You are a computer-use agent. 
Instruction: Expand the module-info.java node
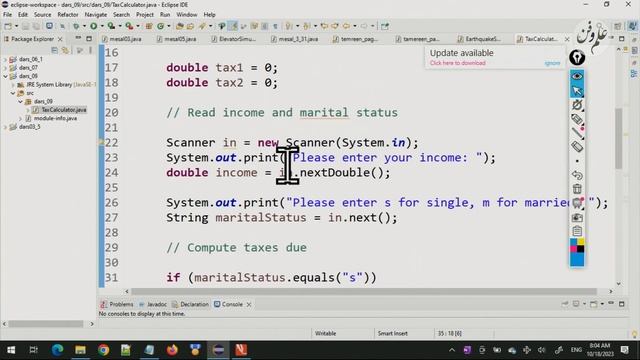pyautogui.click(x=20, y=118)
